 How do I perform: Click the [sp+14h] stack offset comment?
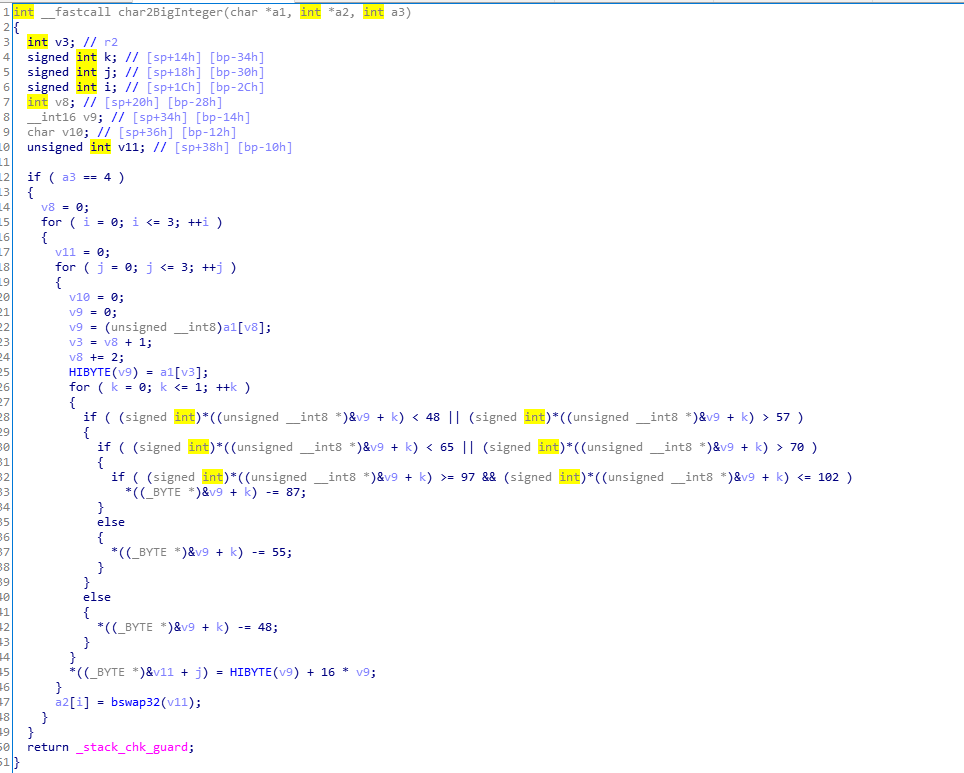click(174, 57)
